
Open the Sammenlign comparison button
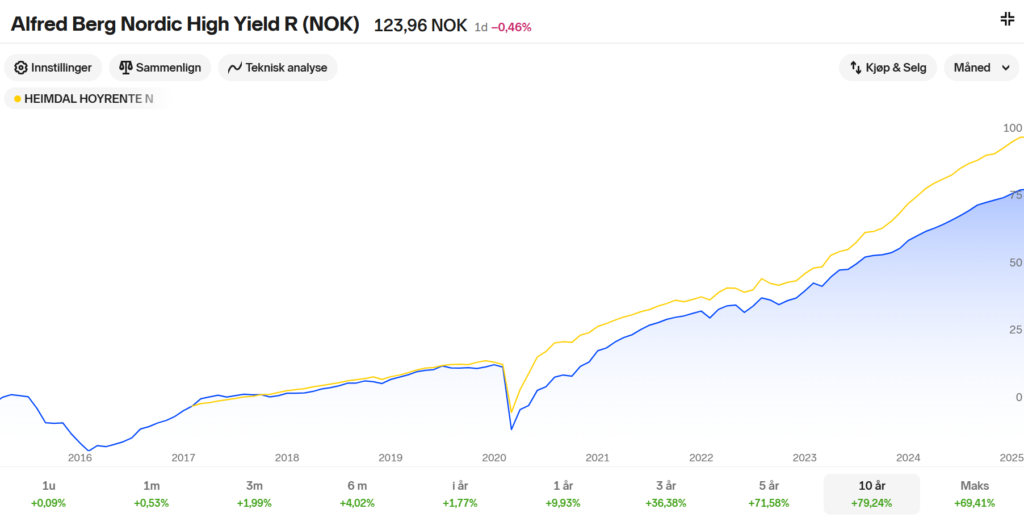coord(160,68)
